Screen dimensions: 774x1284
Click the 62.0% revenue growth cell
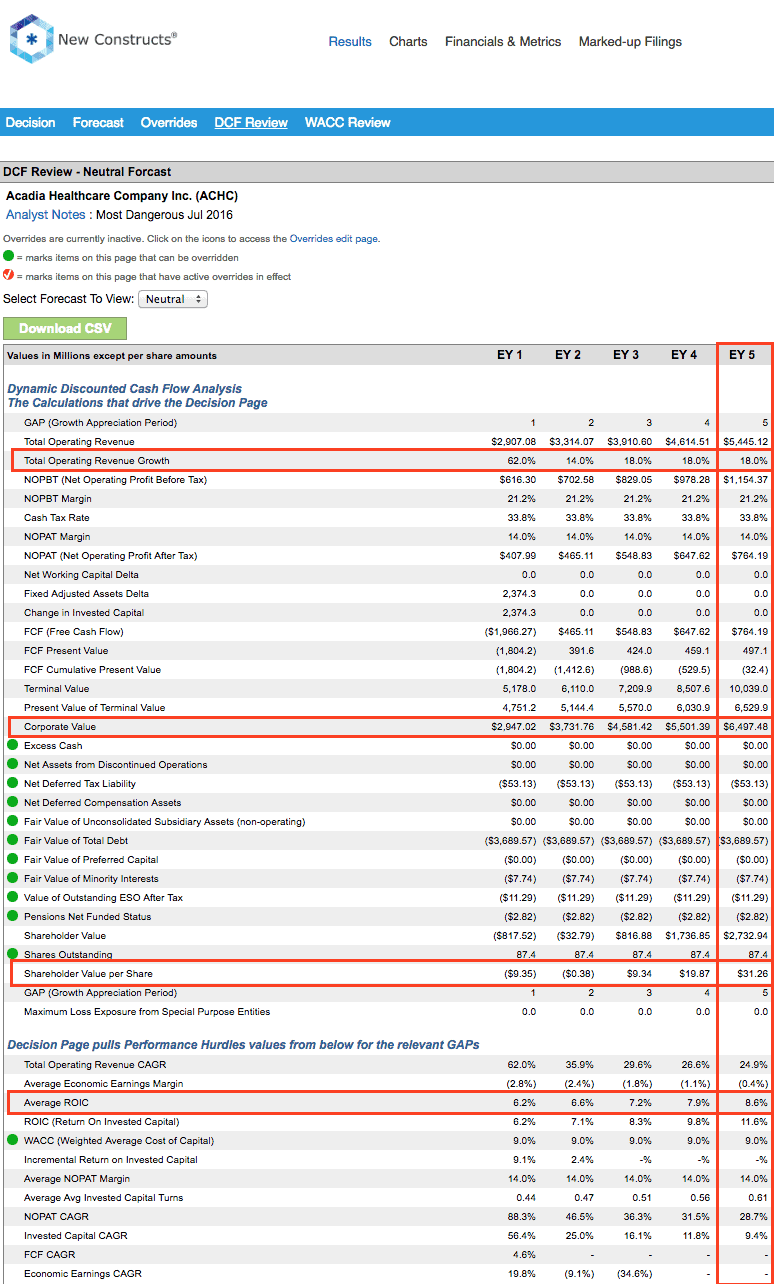[x=522, y=461]
